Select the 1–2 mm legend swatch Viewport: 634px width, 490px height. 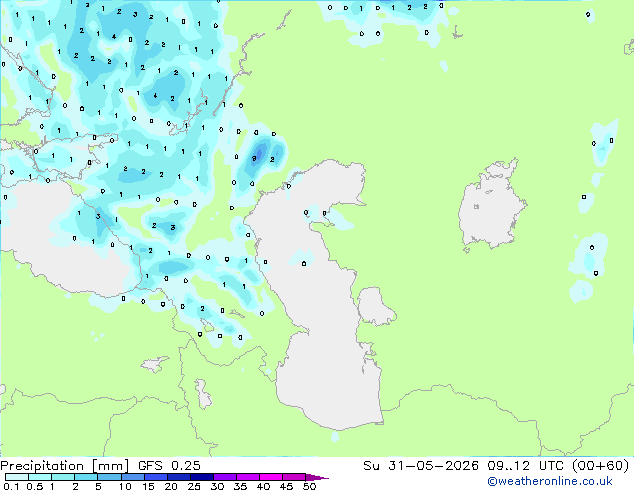(63, 477)
